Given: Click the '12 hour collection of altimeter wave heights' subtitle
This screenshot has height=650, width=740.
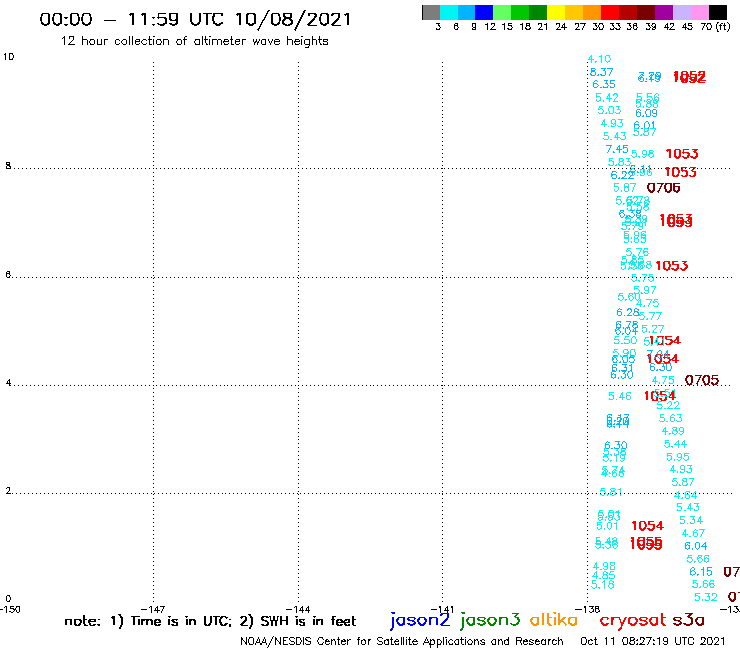Looking at the screenshot, I should 194,41.
